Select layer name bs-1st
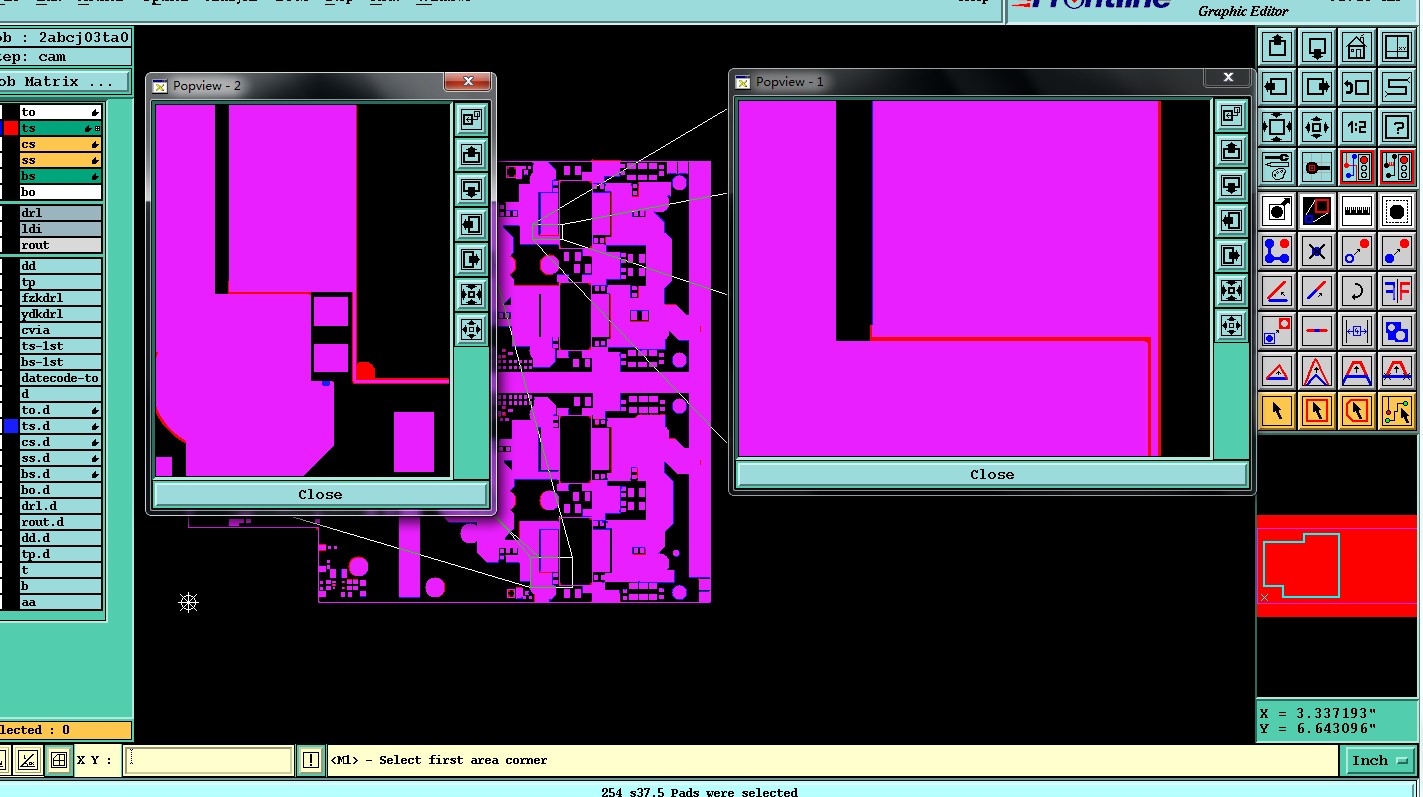Screen dimensions: 1423x797 pos(60,362)
